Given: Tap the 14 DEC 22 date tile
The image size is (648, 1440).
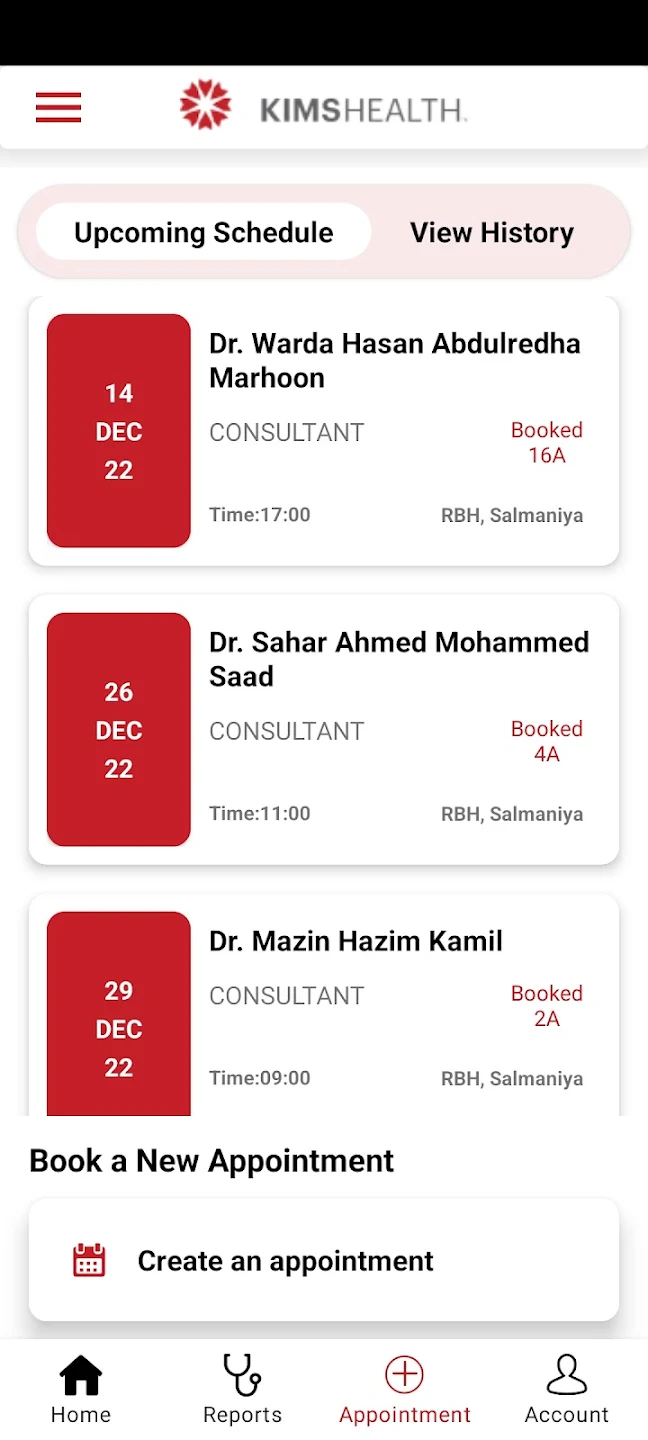Looking at the screenshot, I should pos(119,431).
